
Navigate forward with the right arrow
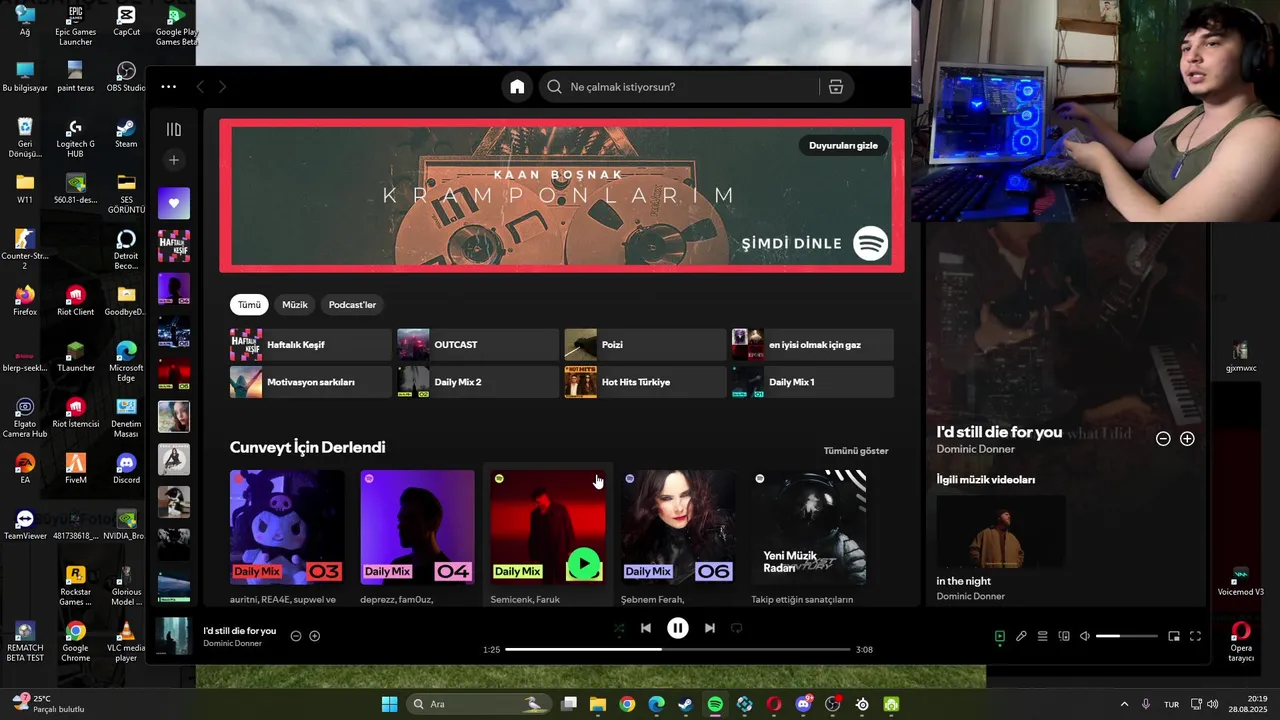coord(222,87)
